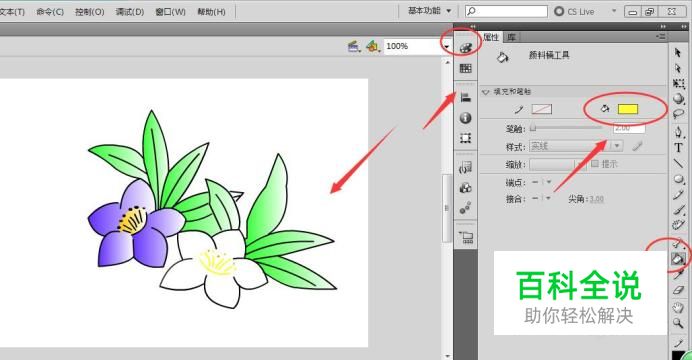Open the 调试(D) menu
692x360 pixels.
click(130, 11)
